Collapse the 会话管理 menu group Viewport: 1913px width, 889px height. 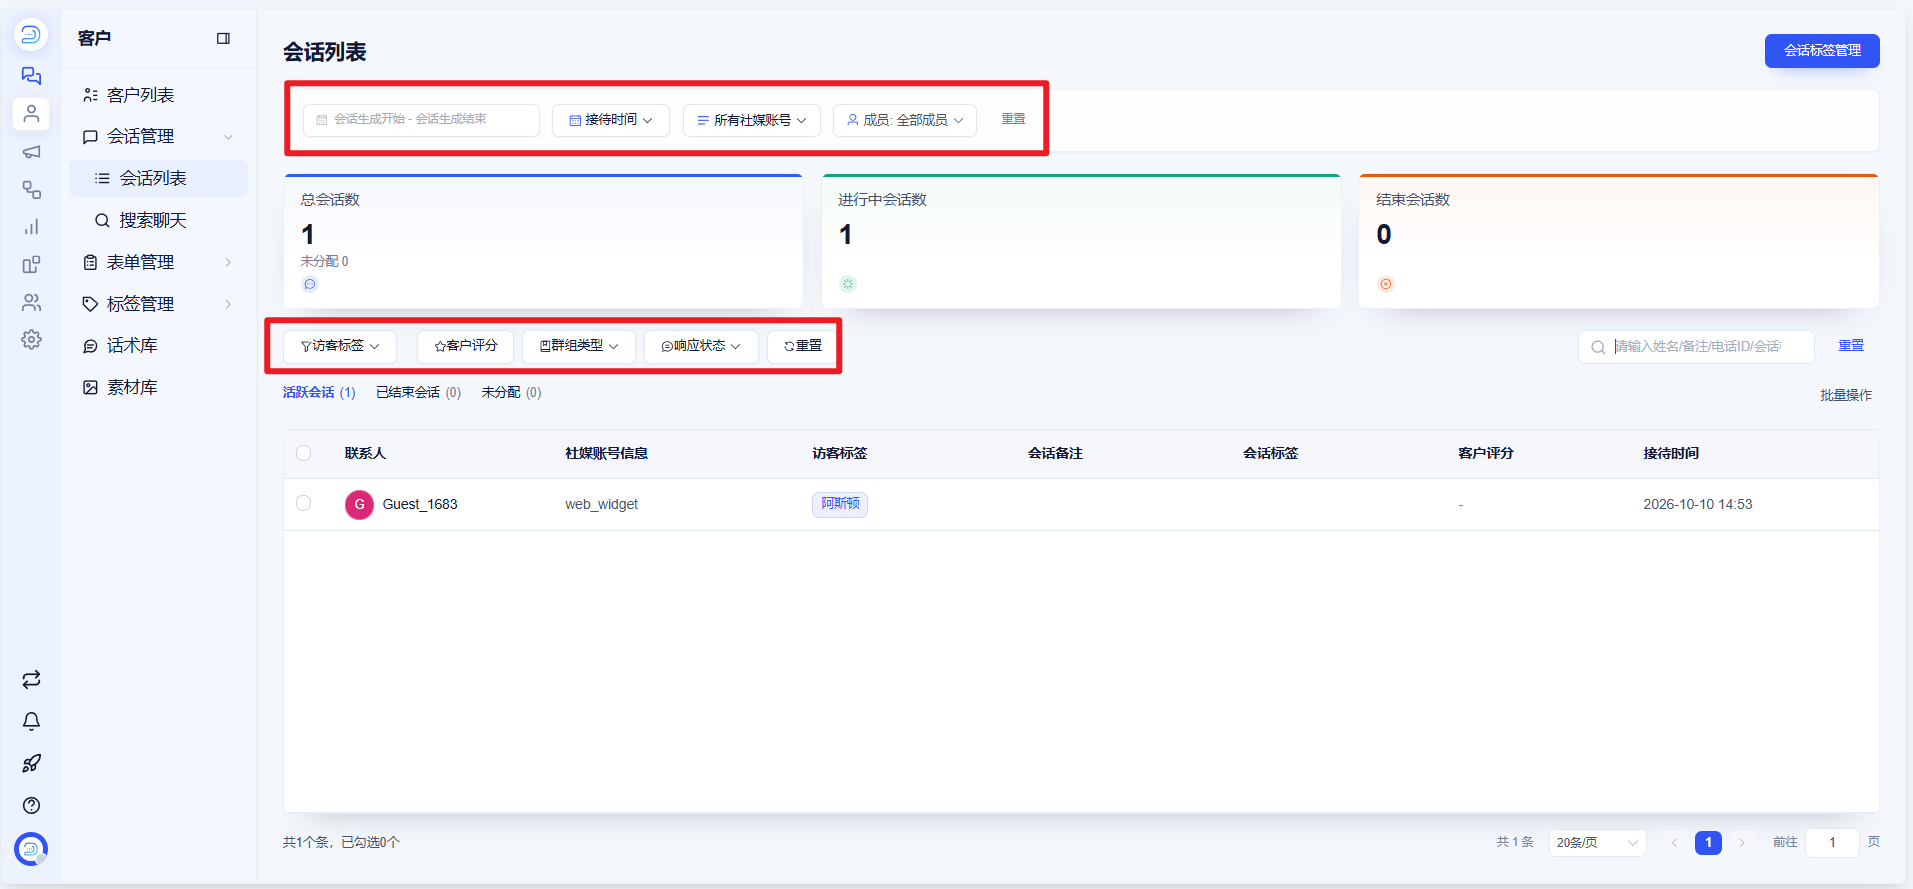159,136
